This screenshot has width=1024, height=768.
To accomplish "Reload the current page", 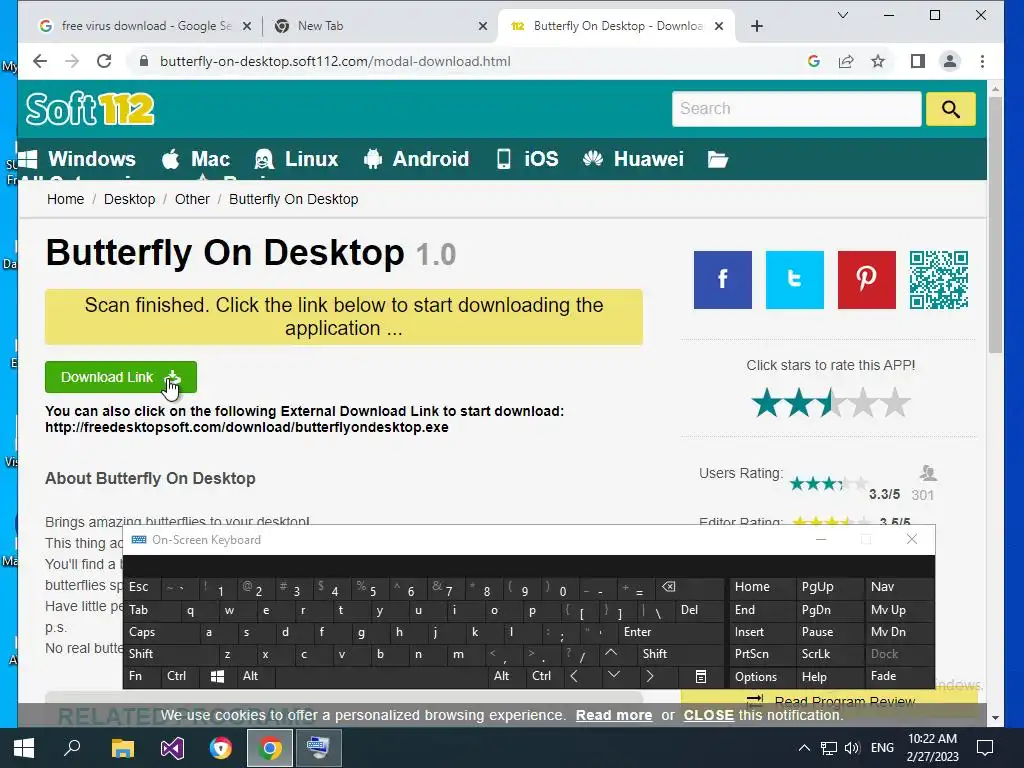I will point(104,61).
